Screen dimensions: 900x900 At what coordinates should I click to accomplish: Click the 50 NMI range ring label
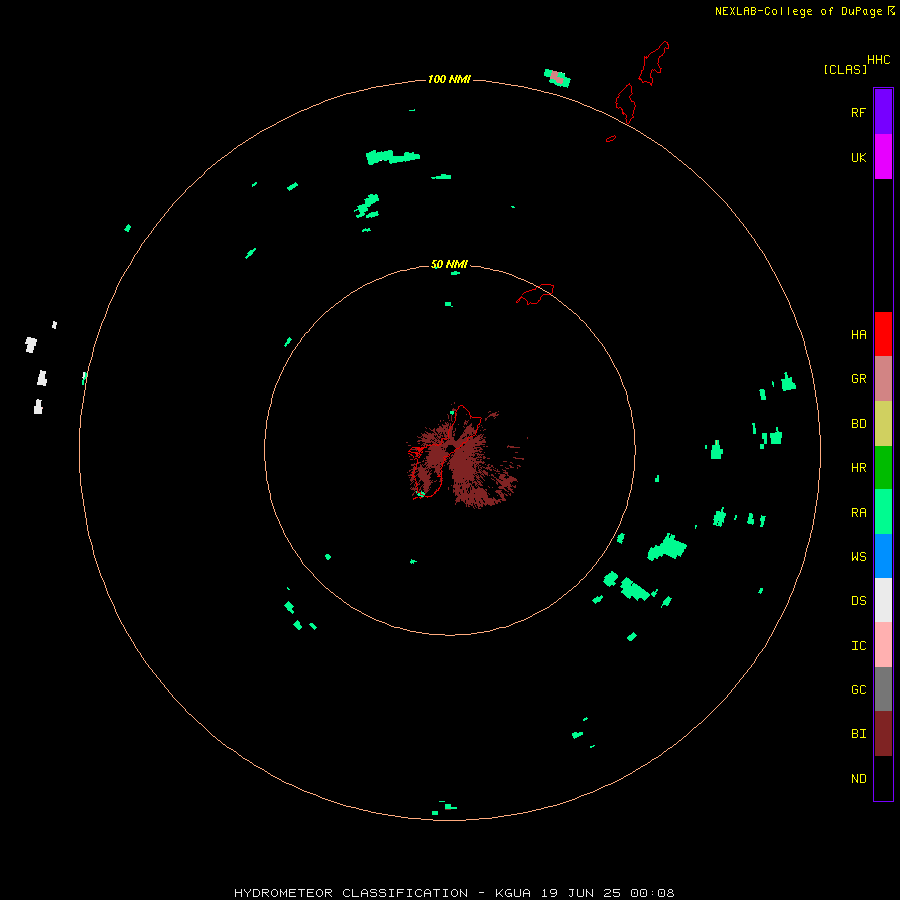tap(449, 264)
